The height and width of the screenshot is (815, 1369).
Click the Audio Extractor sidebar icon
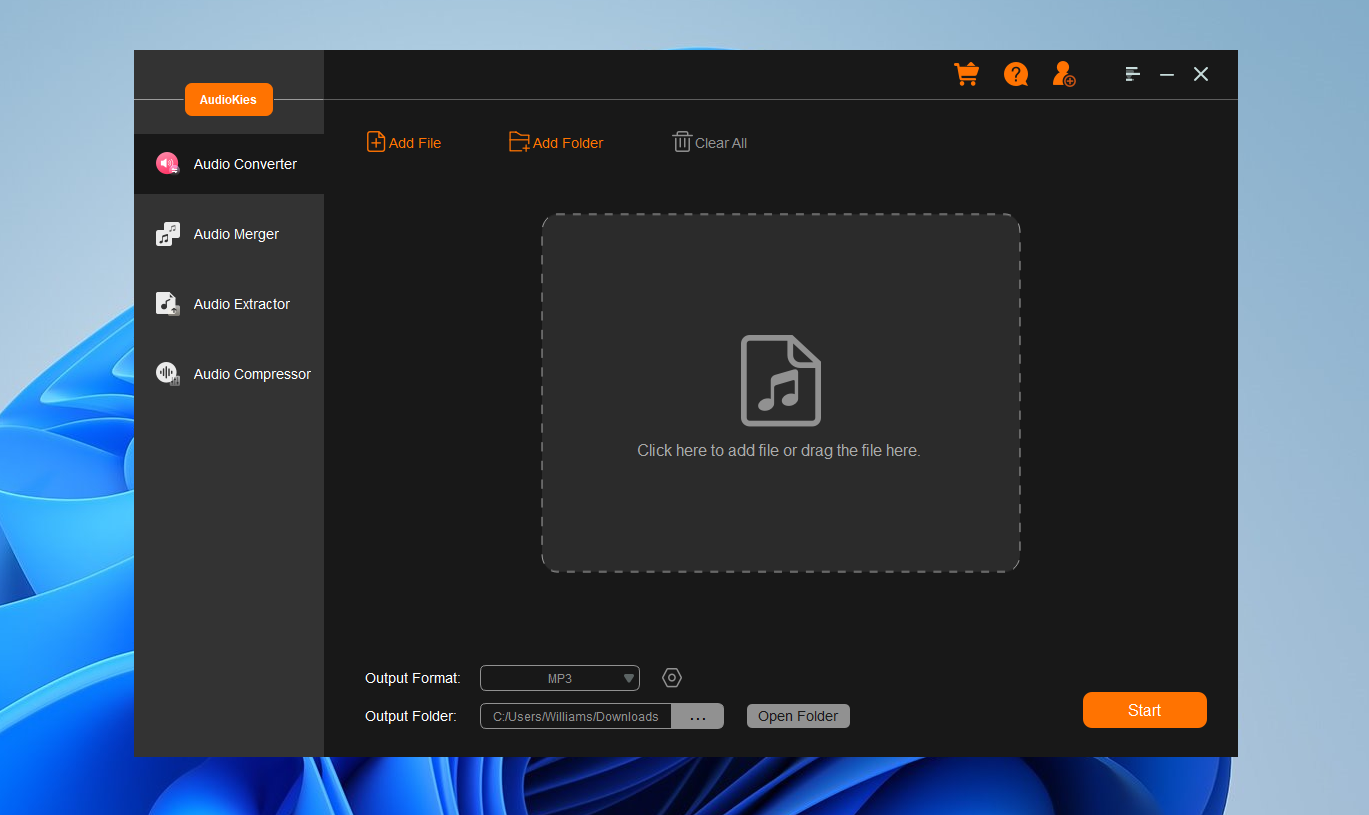pos(167,304)
